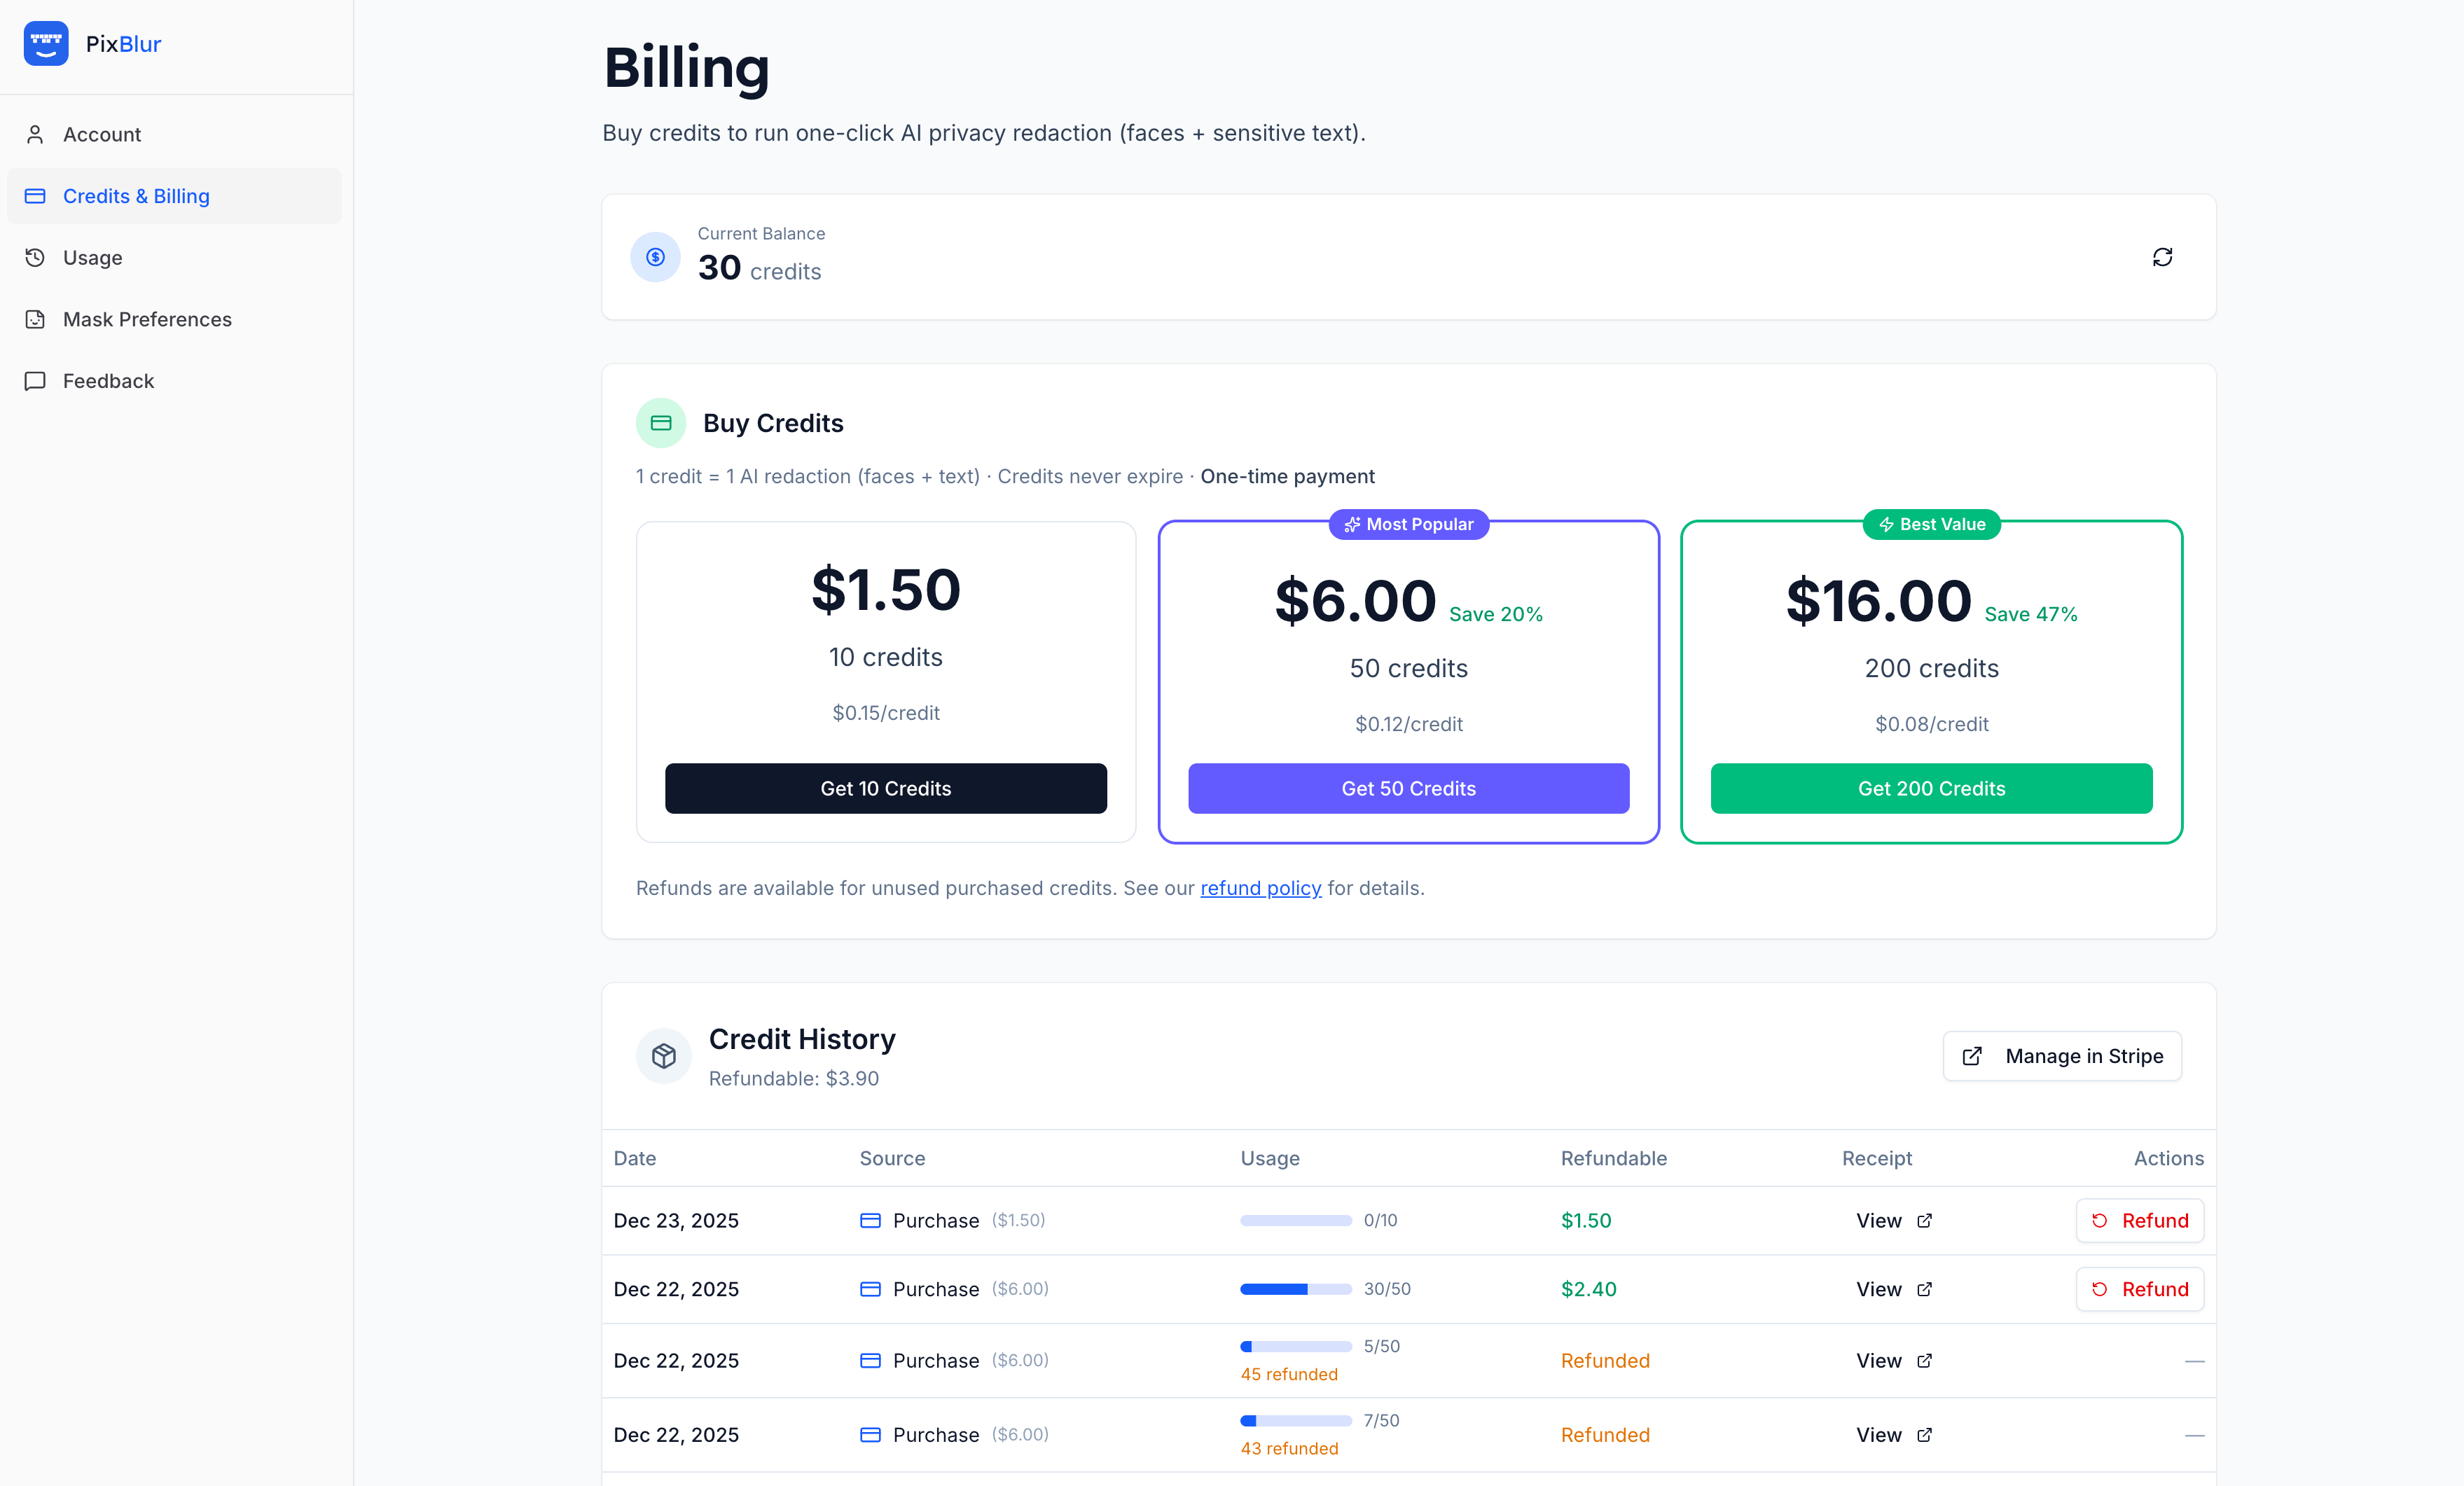Viewport: 2464px width, 1486px height.
Task: Select the Account icon in sidebar
Action: (x=36, y=134)
